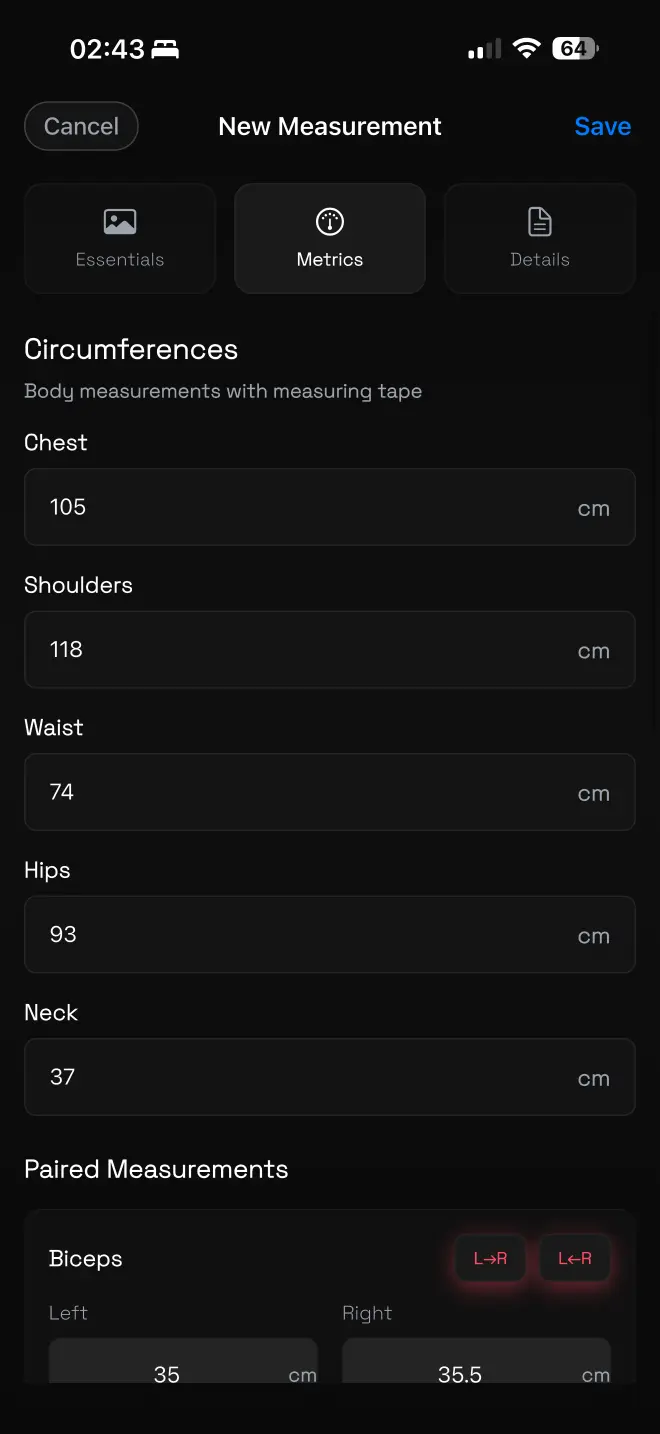Tap the Neck measurement field
The width and height of the screenshot is (660, 1434).
330,1077
